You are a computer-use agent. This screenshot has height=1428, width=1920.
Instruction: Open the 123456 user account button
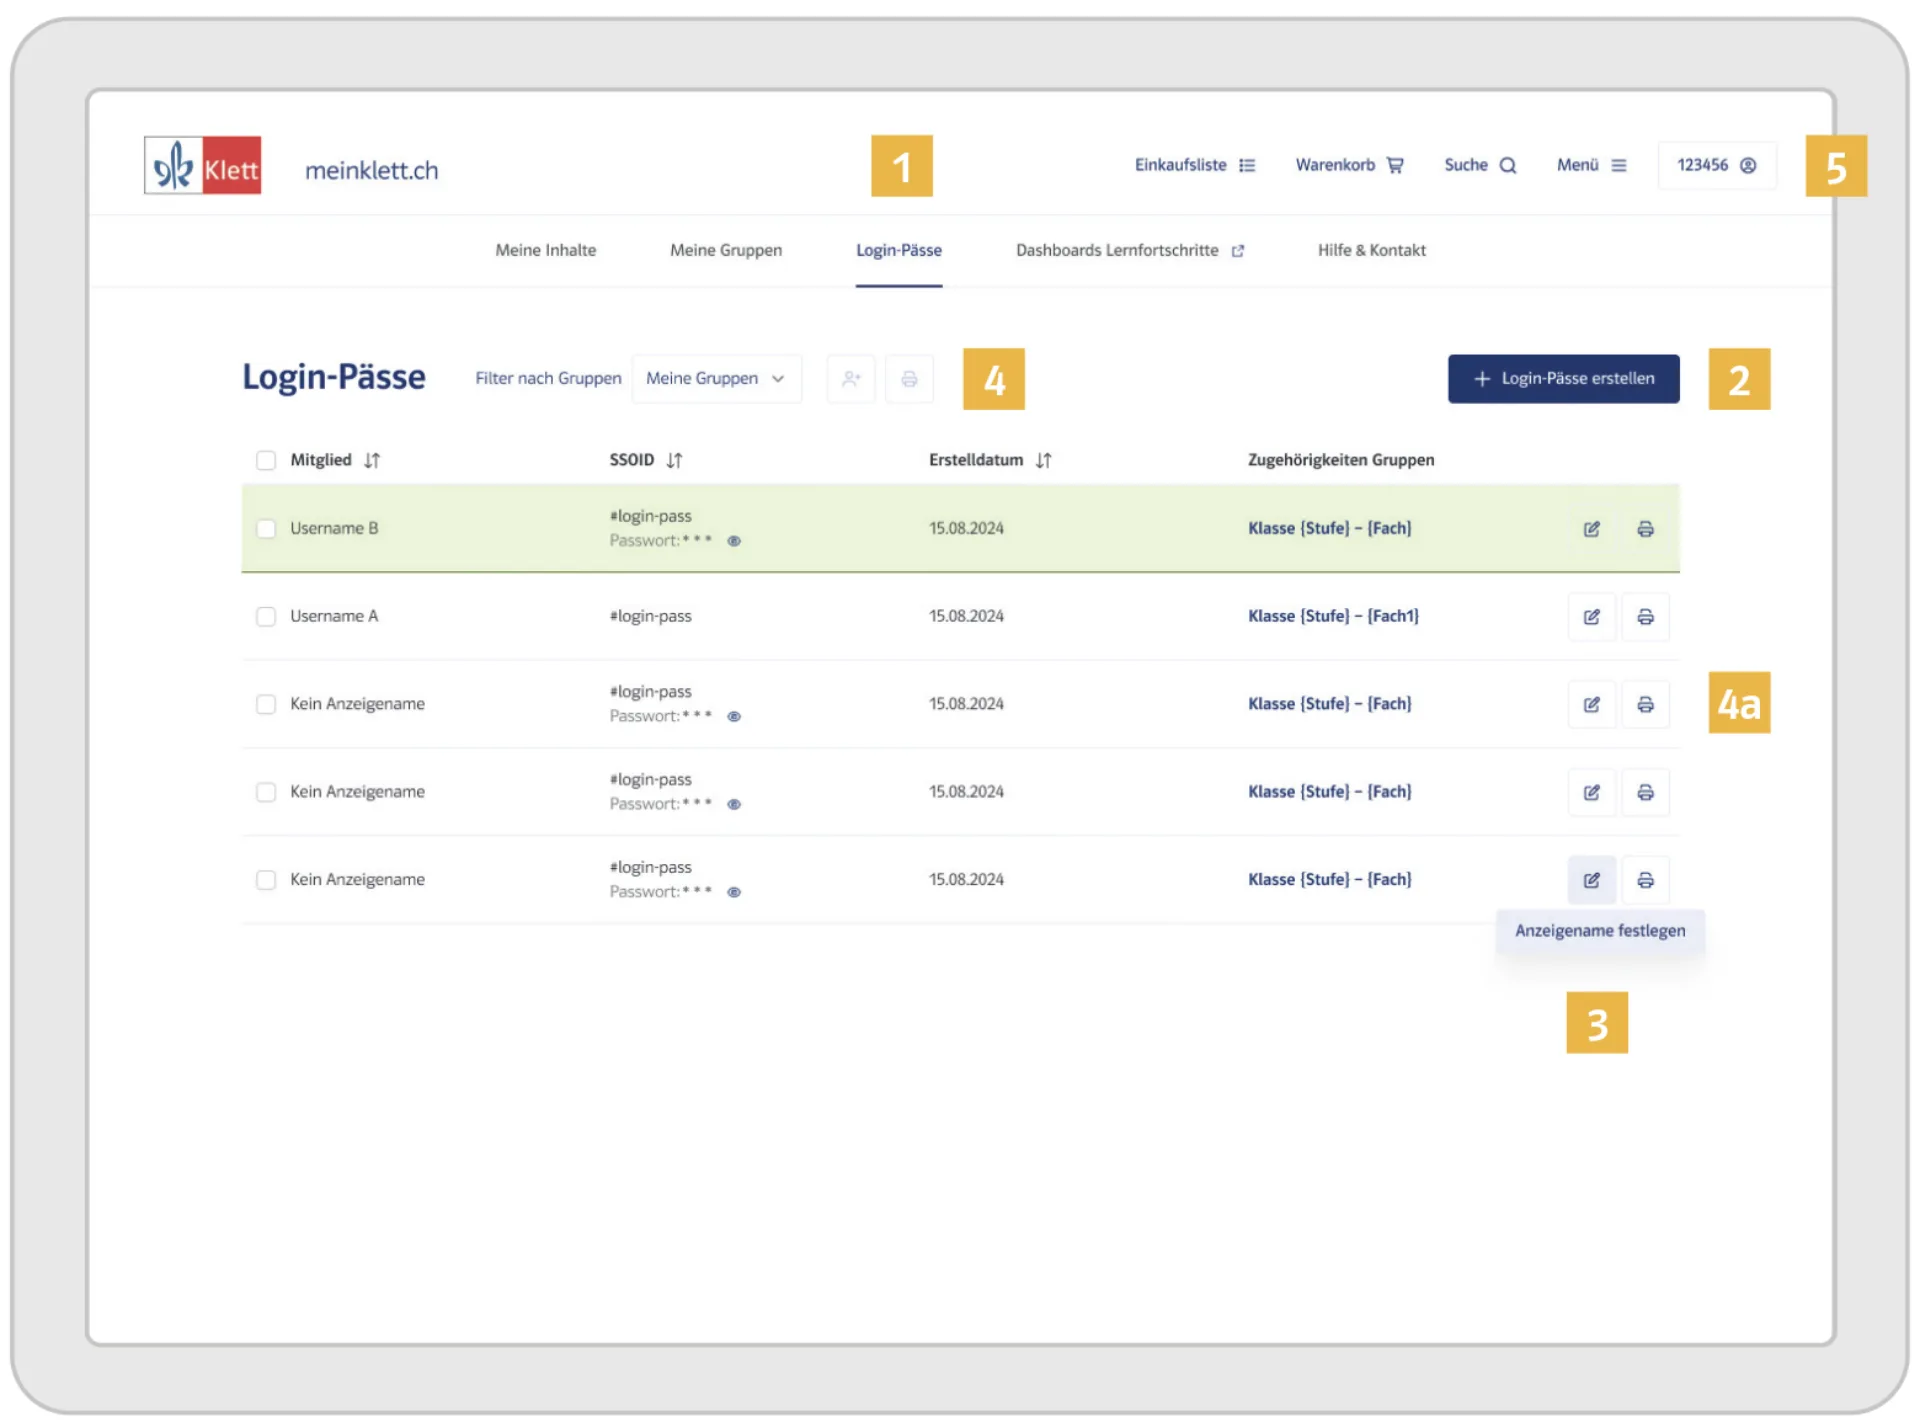(x=1716, y=165)
